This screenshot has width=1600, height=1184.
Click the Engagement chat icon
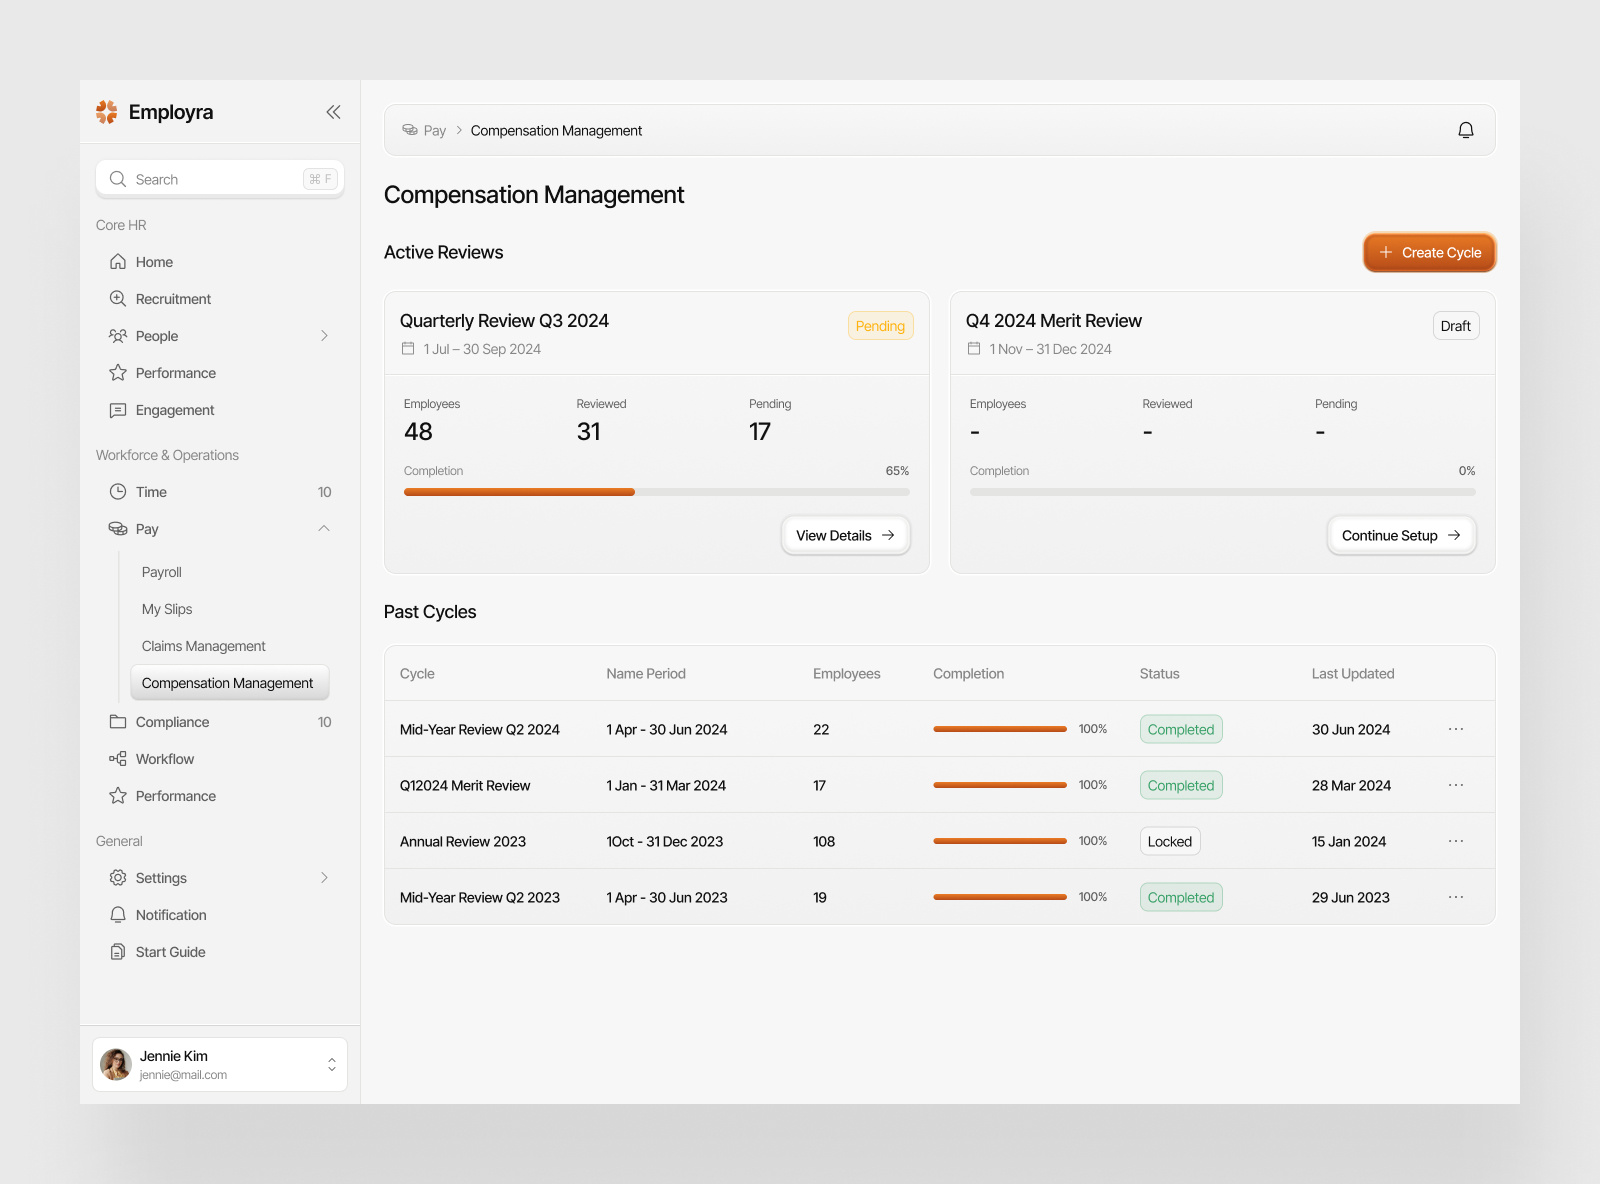[118, 410]
